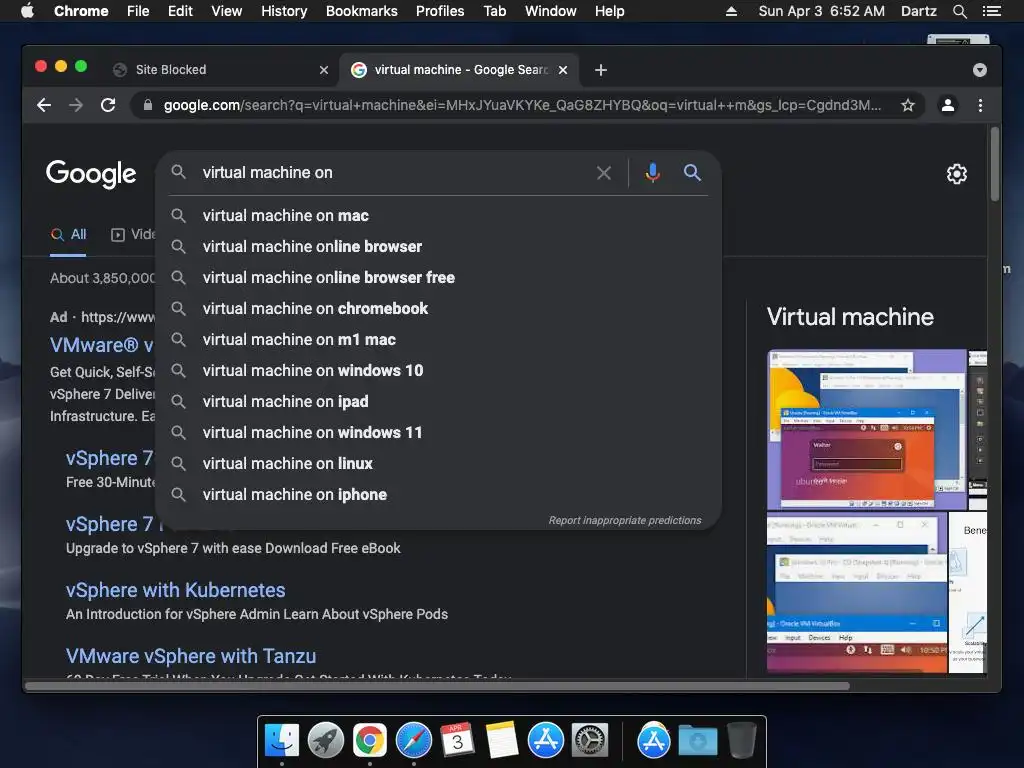This screenshot has width=1024, height=768.
Task: Reload the current page
Action: [x=108, y=105]
